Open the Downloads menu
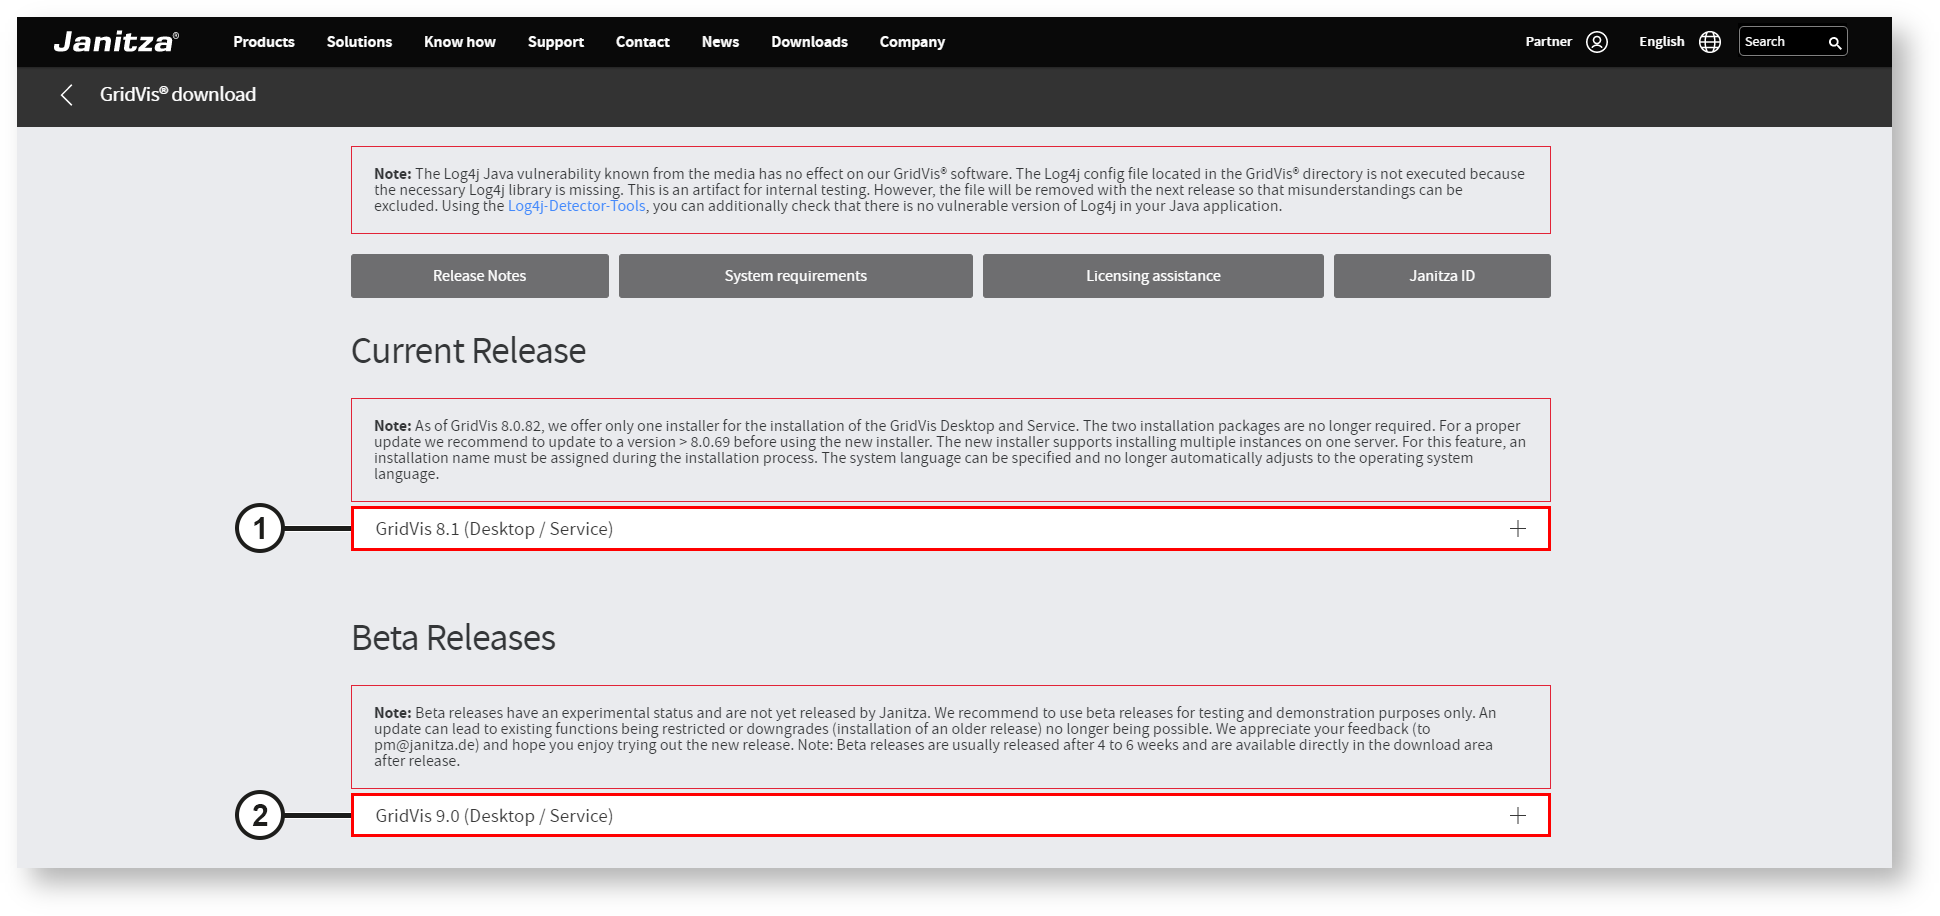This screenshot has width=1940, height=916. [809, 42]
